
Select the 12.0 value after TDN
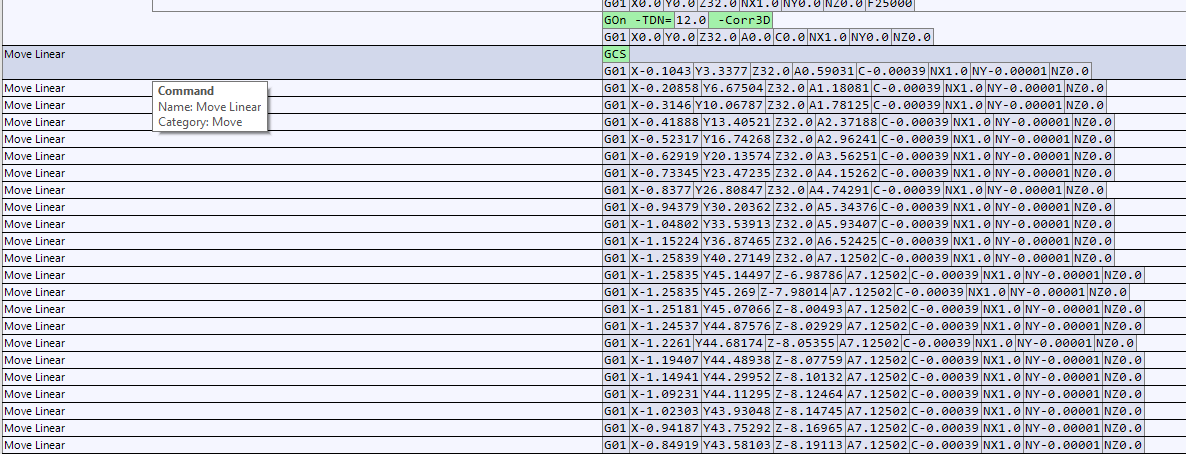pos(692,20)
